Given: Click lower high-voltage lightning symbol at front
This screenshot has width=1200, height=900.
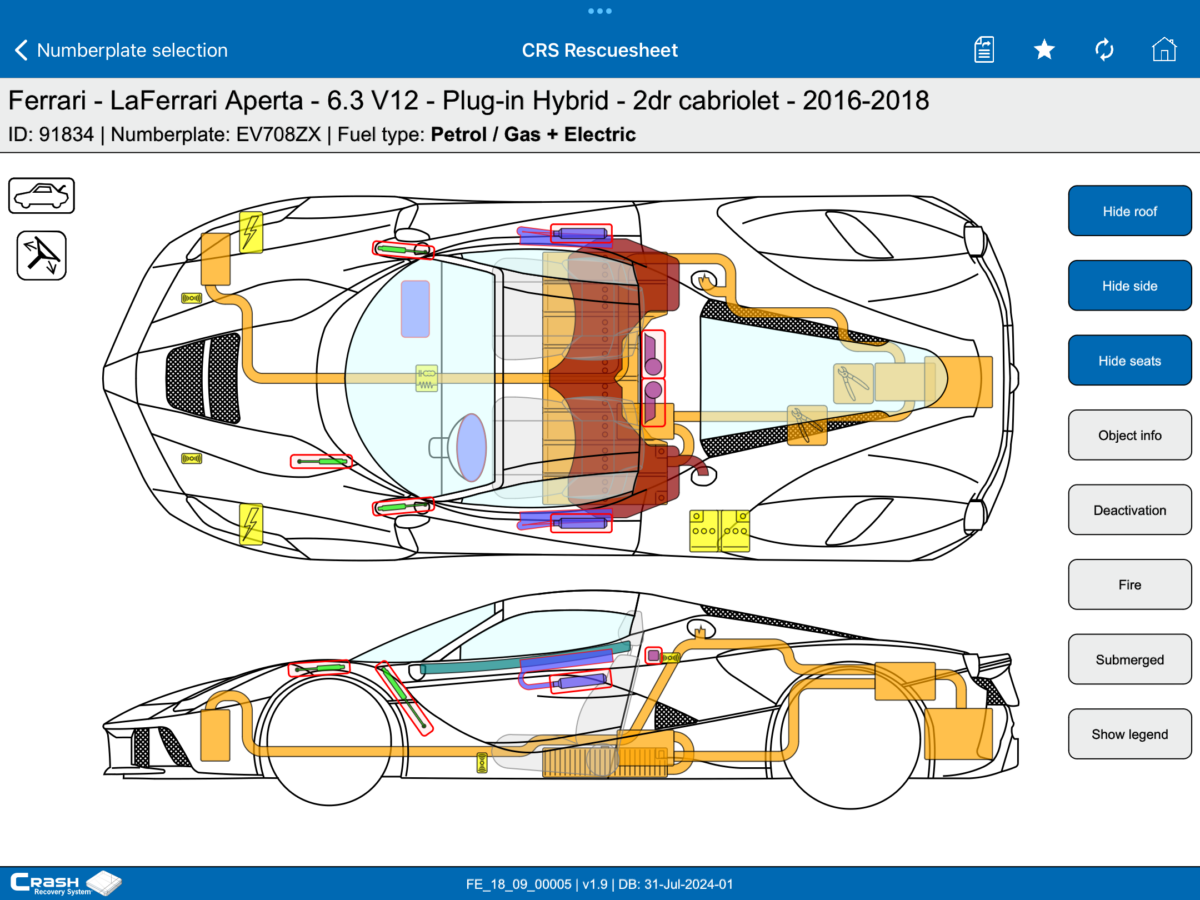Looking at the screenshot, I should coord(251,524).
